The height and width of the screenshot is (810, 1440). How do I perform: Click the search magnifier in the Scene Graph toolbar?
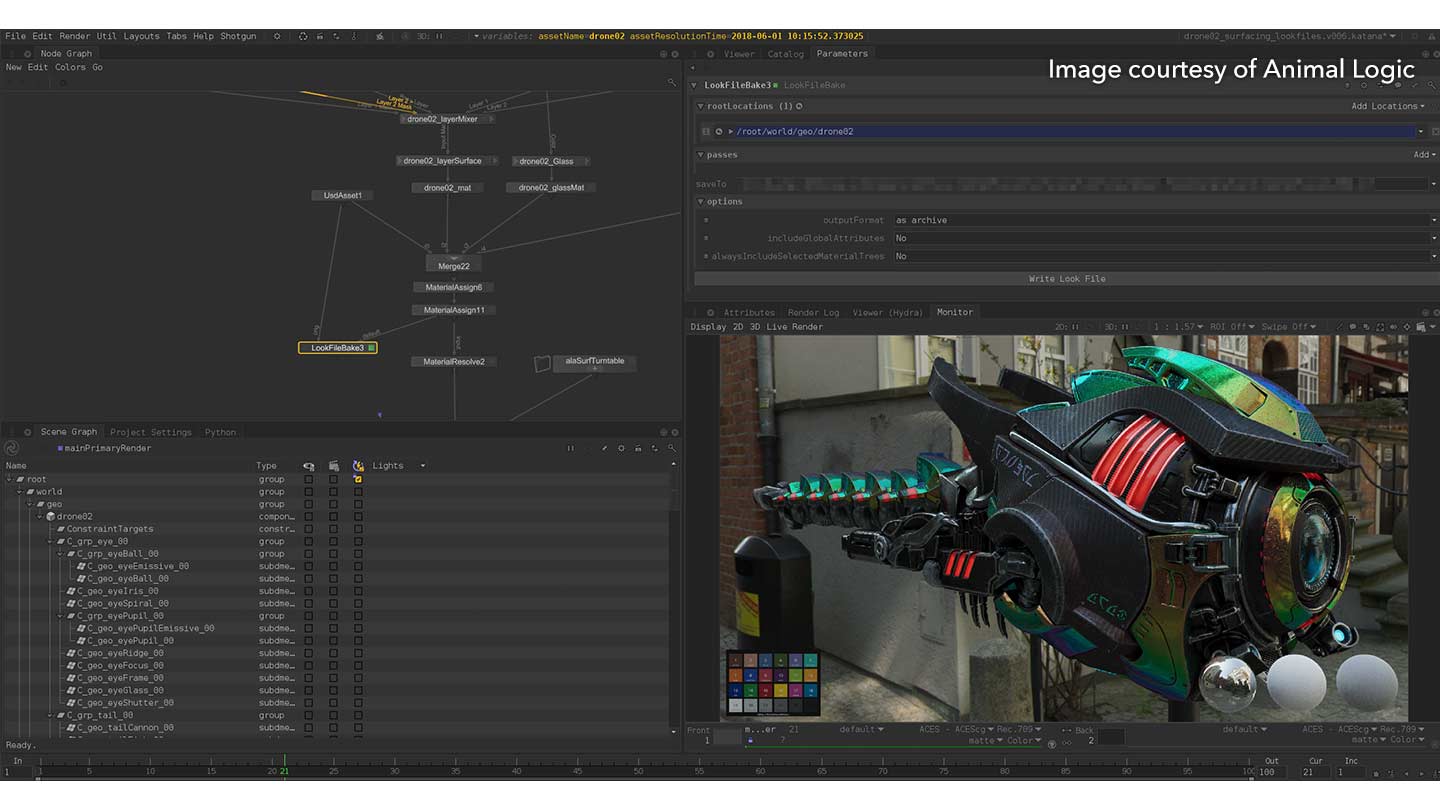[671, 448]
